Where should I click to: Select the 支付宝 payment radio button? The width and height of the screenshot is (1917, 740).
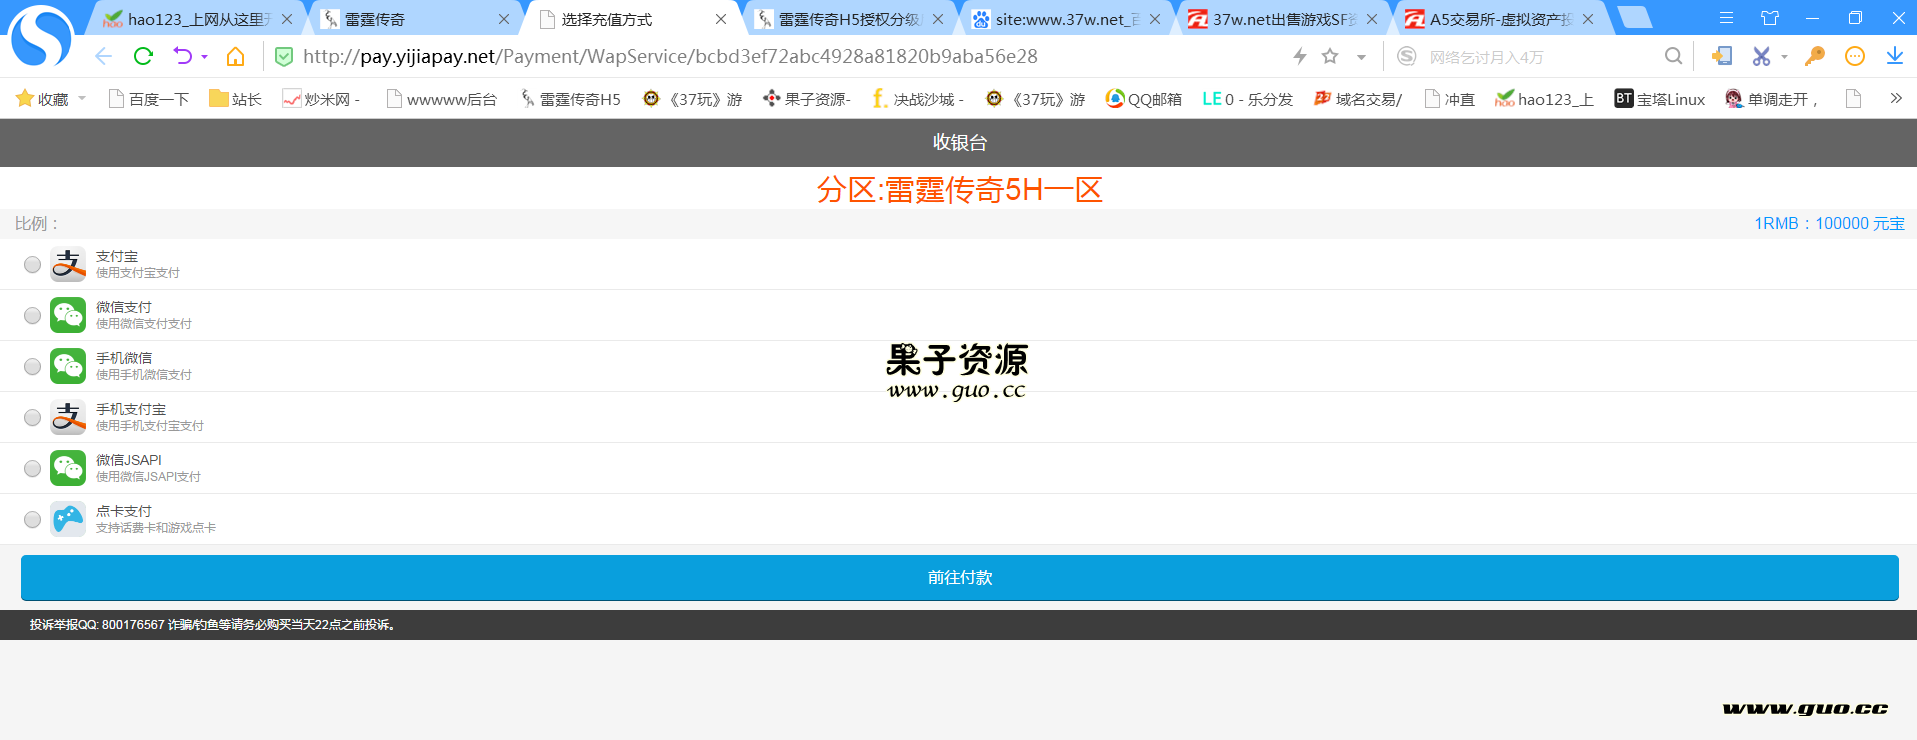point(32,264)
